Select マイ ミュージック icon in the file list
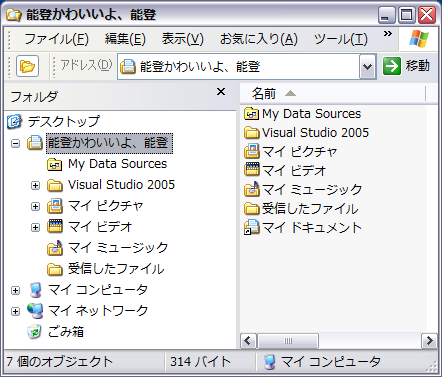 [x=252, y=189]
